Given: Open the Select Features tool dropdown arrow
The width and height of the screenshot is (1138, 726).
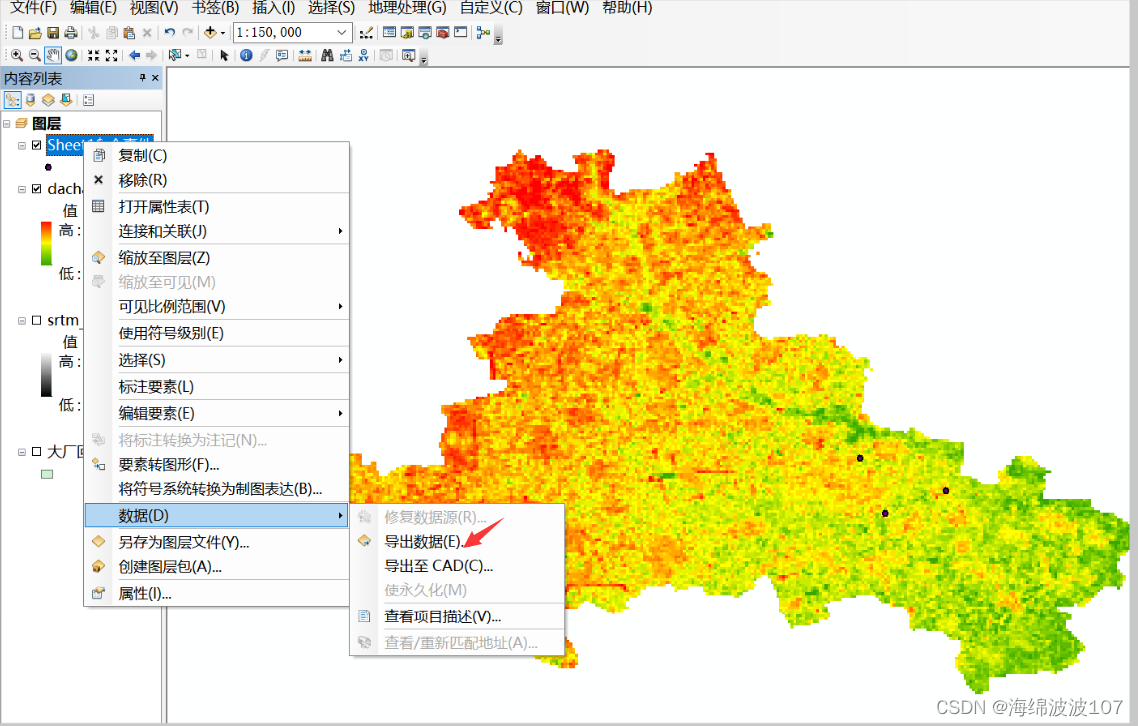Looking at the screenshot, I should (187, 55).
